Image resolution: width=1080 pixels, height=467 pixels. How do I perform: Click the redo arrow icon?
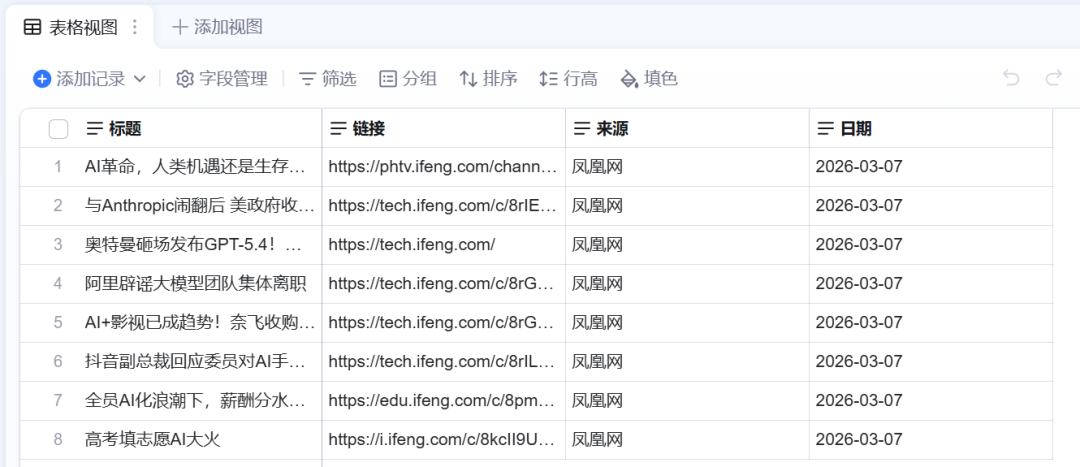pos(1053,78)
